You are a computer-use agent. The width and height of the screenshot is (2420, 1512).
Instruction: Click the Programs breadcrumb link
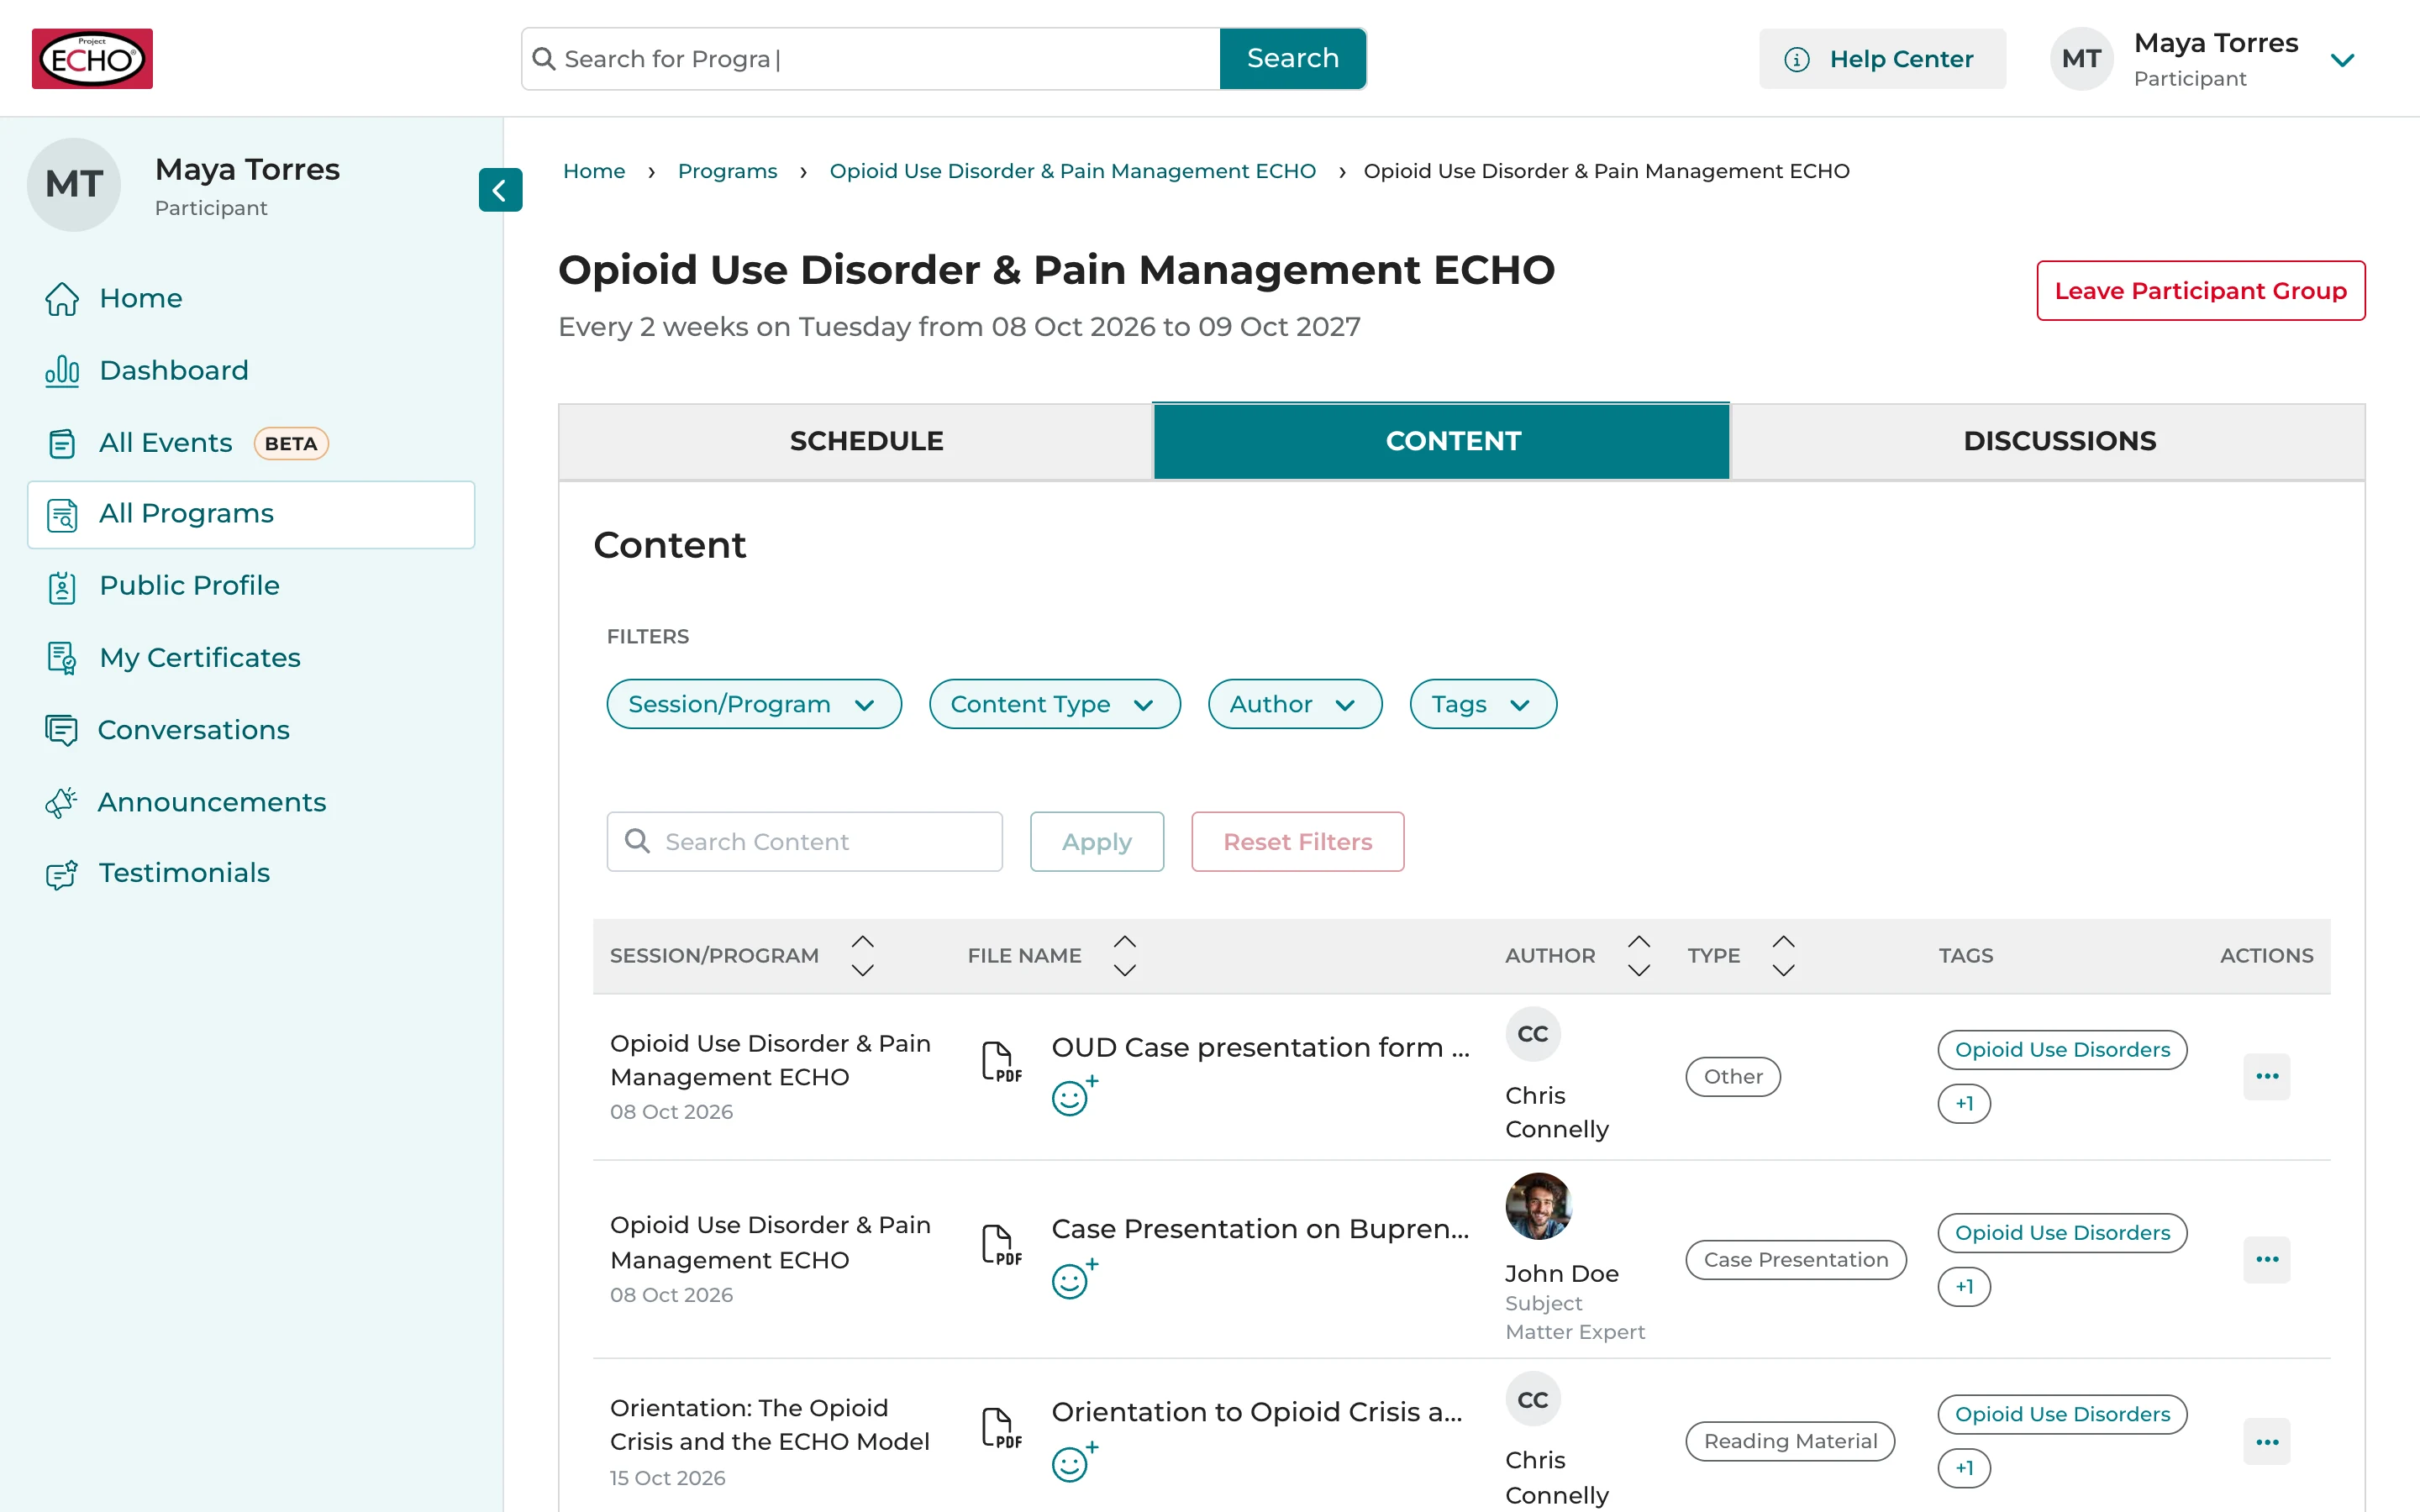727,171
